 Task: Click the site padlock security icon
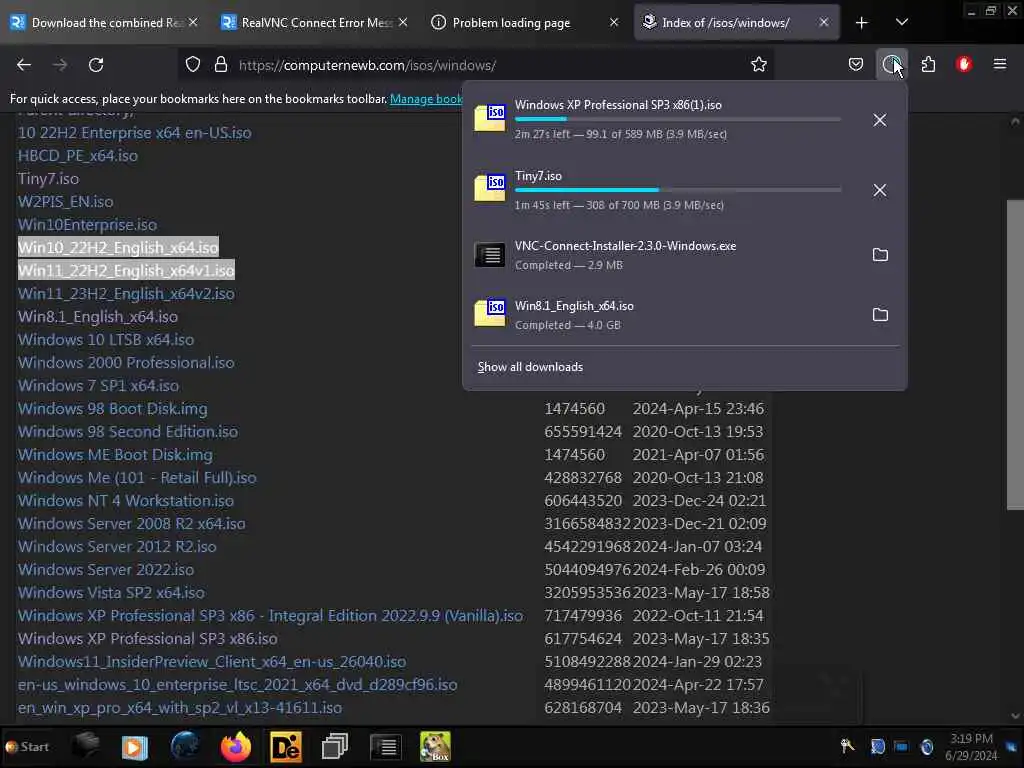[x=221, y=65]
